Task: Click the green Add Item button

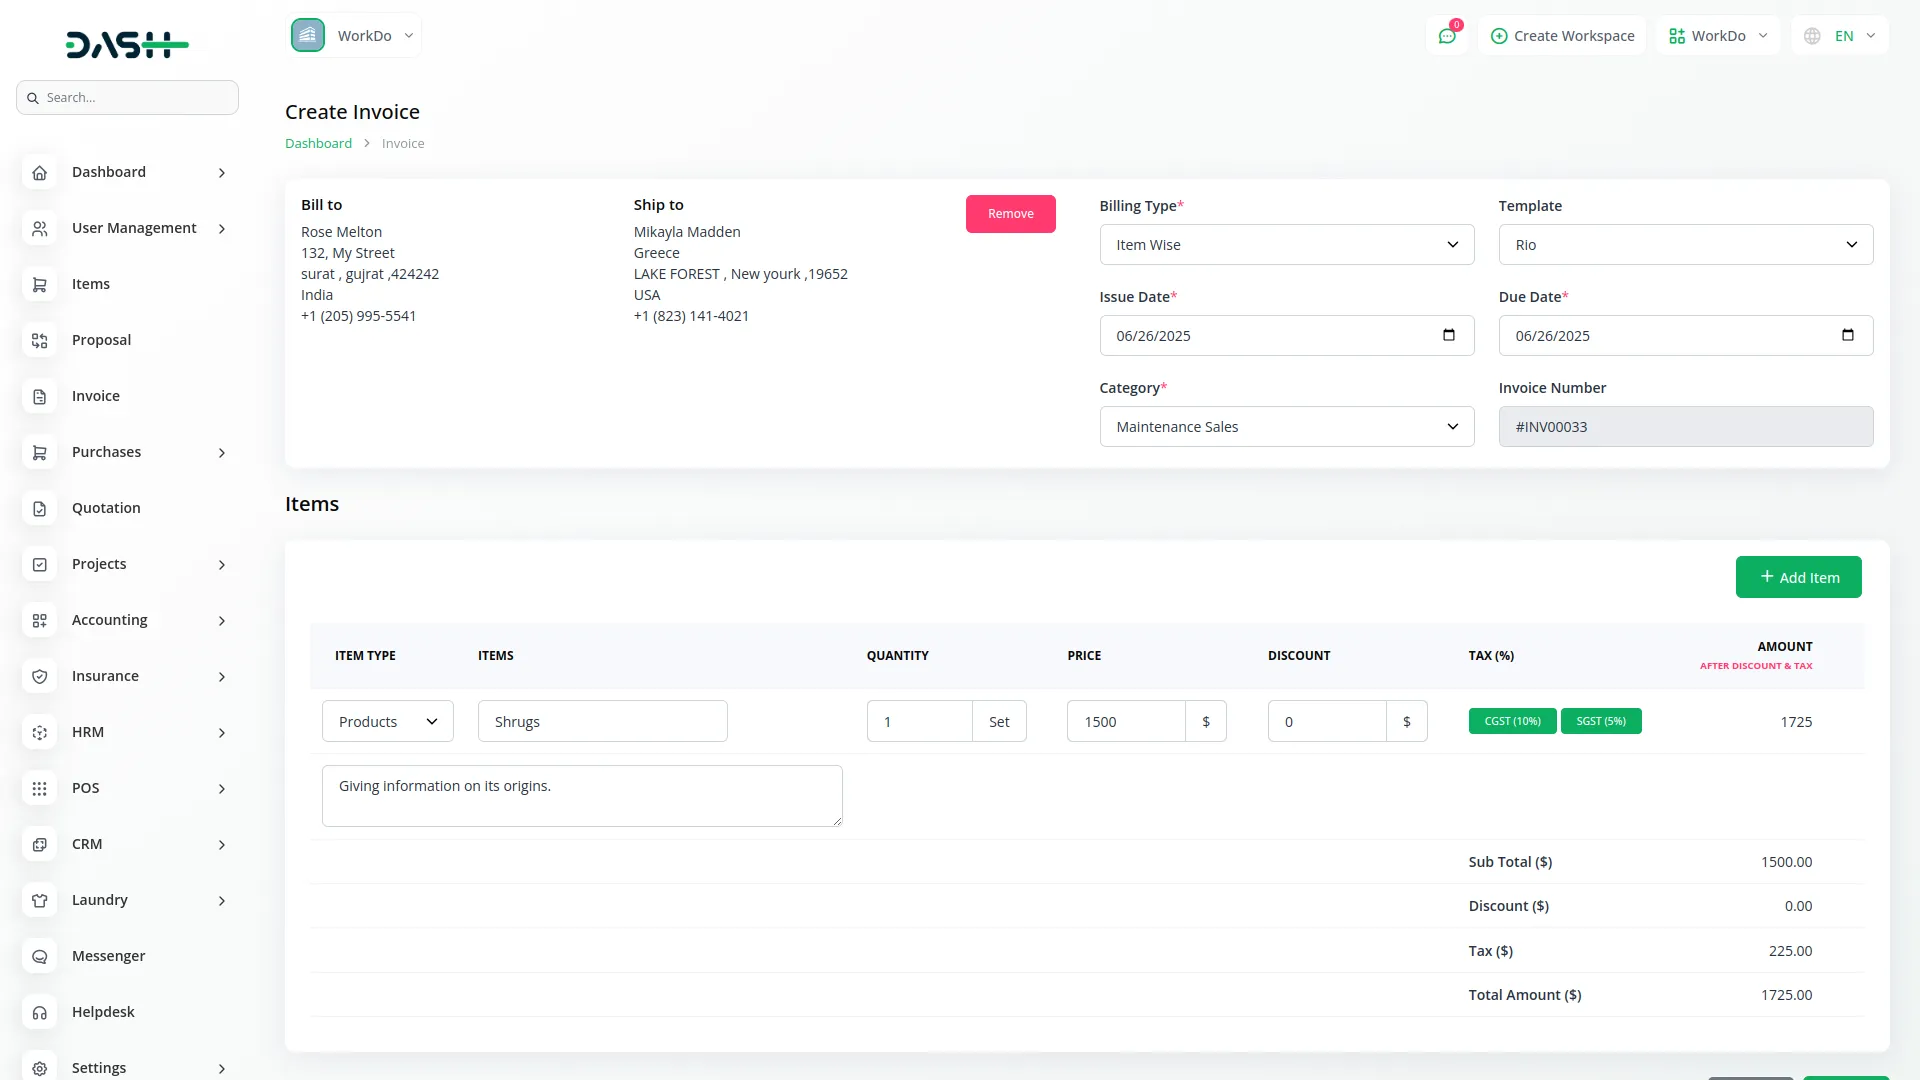Action: tap(1798, 578)
